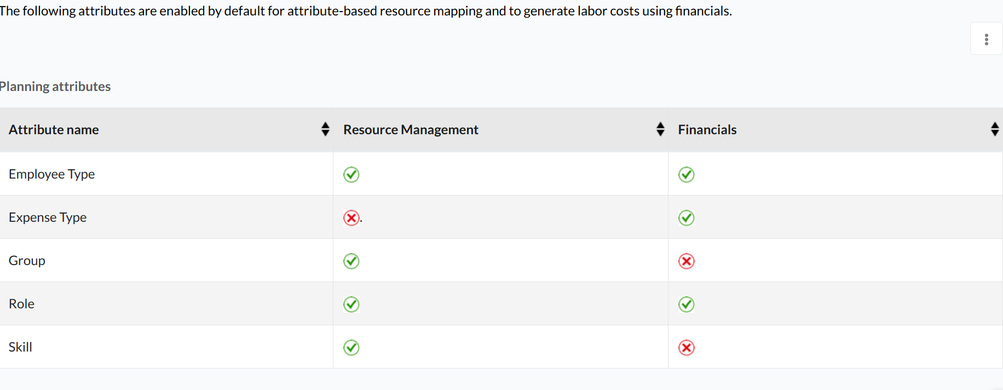The width and height of the screenshot is (1003, 390).
Task: Select the Skill row label
Action: (x=20, y=347)
